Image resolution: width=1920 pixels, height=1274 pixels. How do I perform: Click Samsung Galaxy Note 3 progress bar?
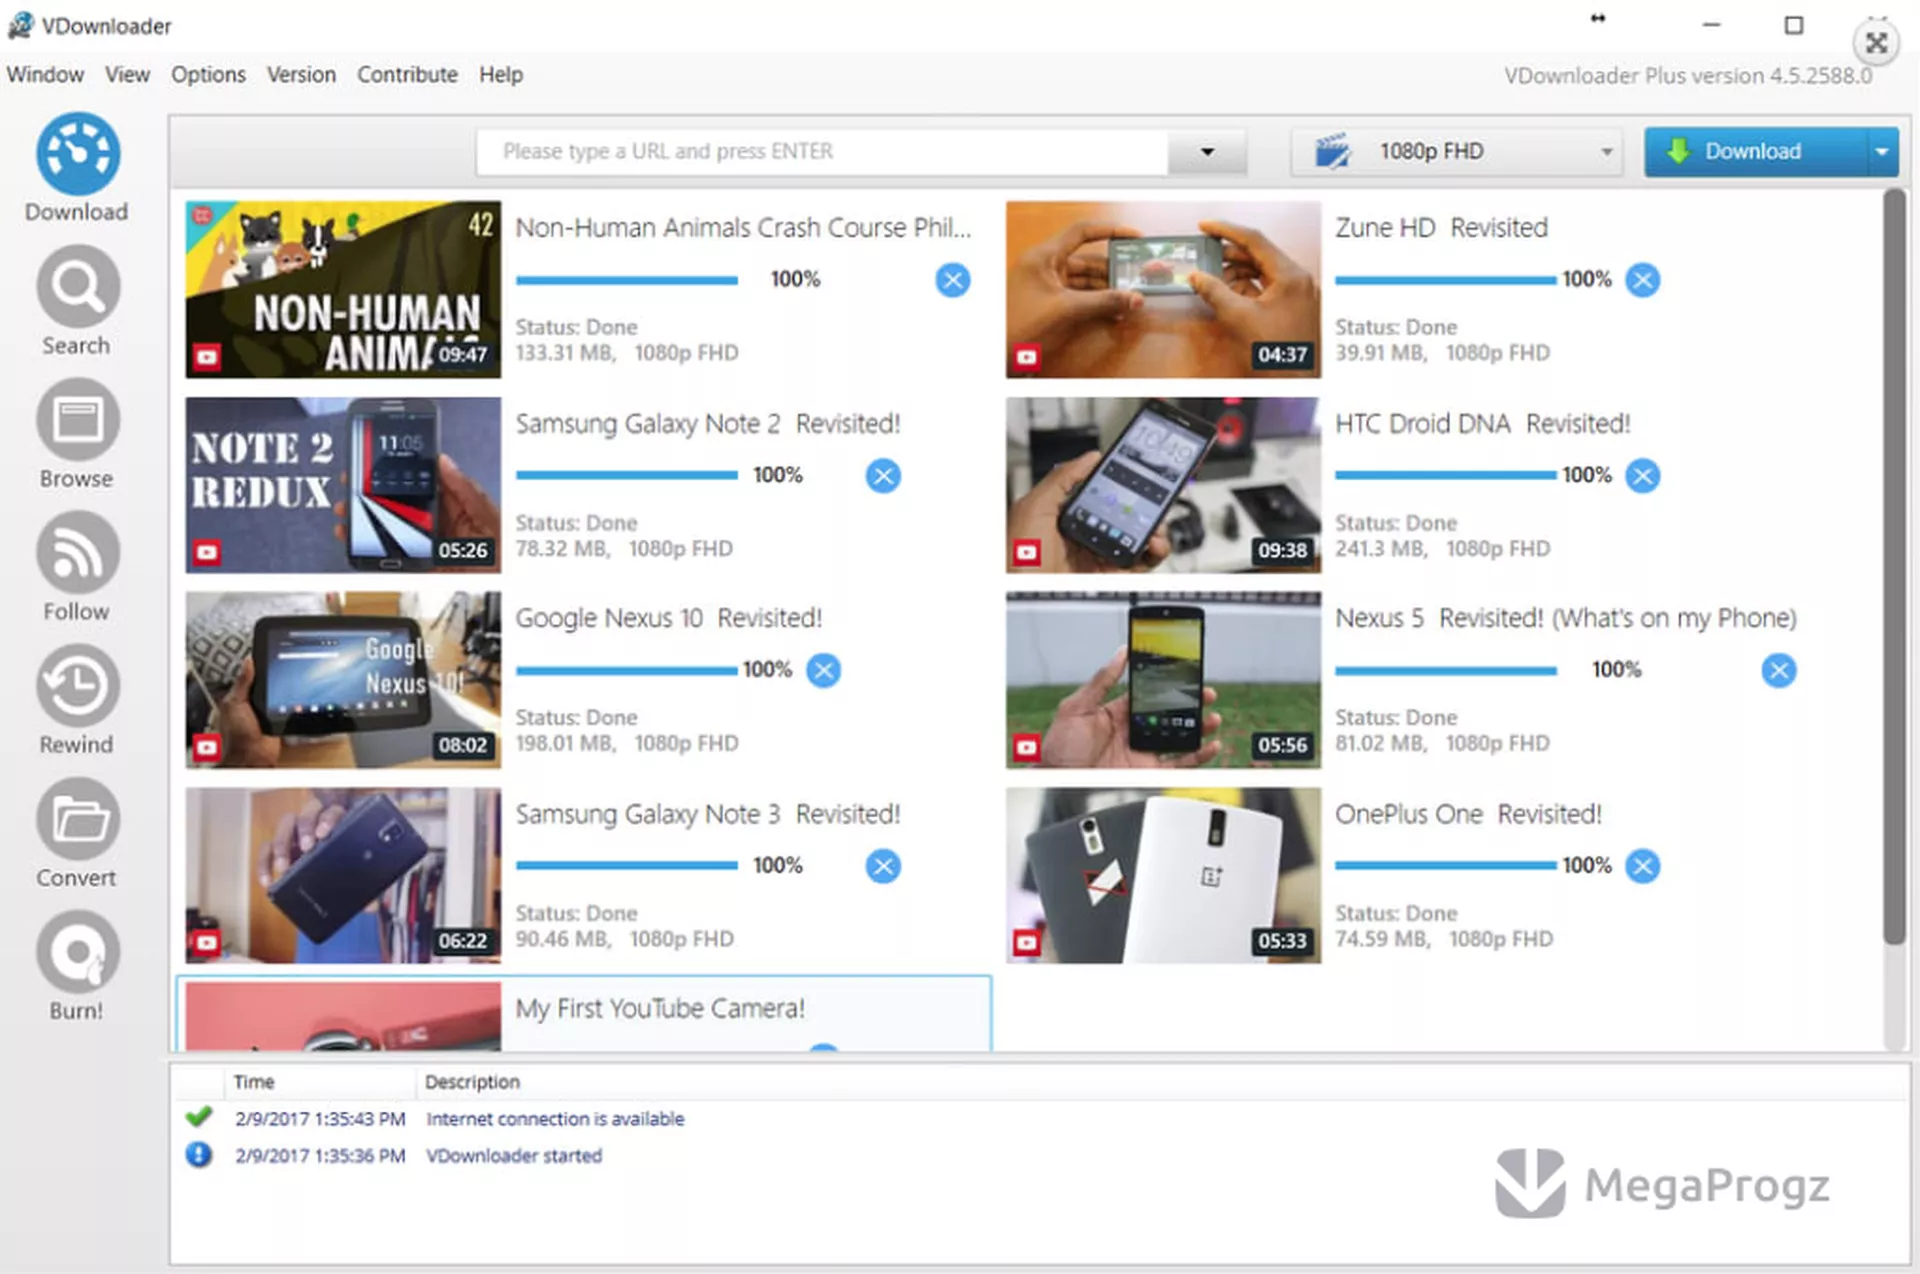627,866
